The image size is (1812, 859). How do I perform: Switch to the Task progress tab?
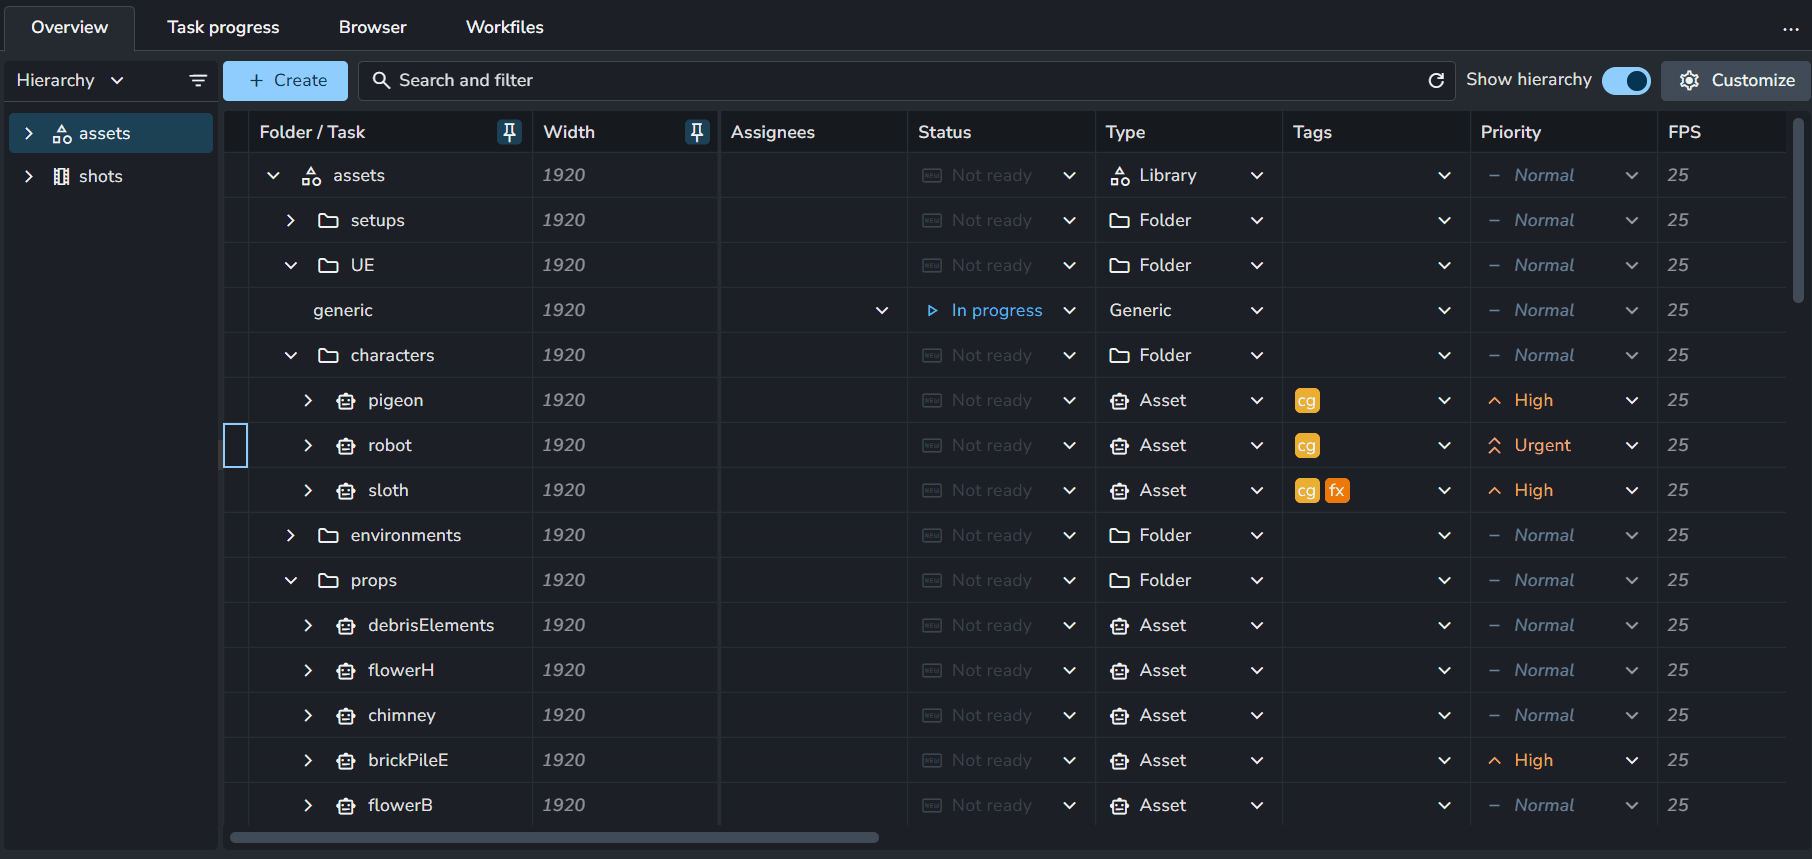223,27
